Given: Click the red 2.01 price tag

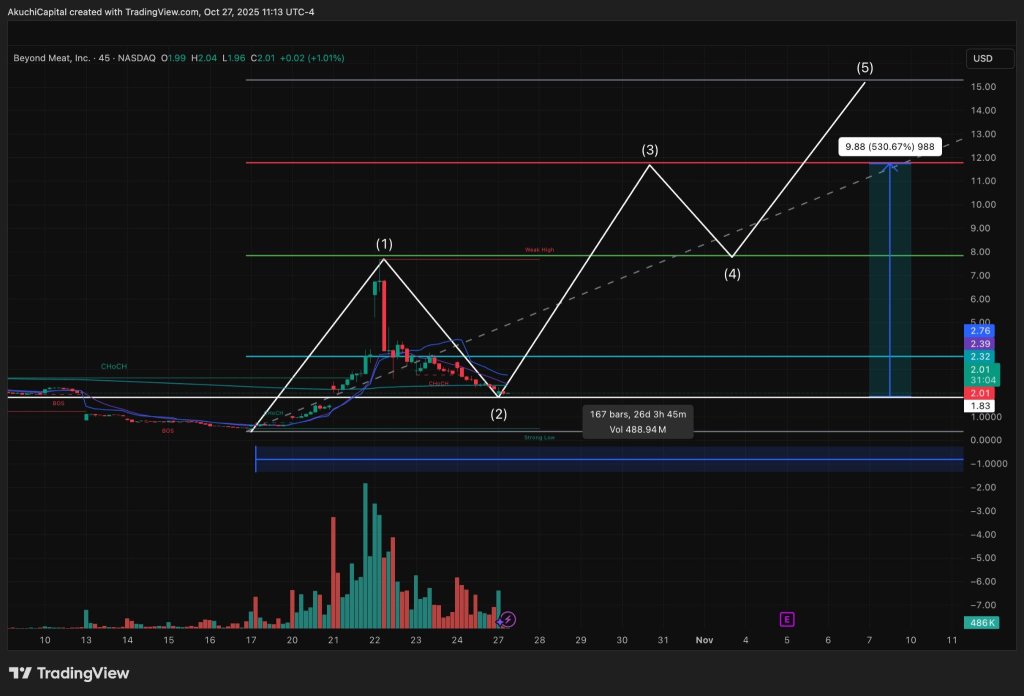Looking at the screenshot, I should tap(978, 393).
